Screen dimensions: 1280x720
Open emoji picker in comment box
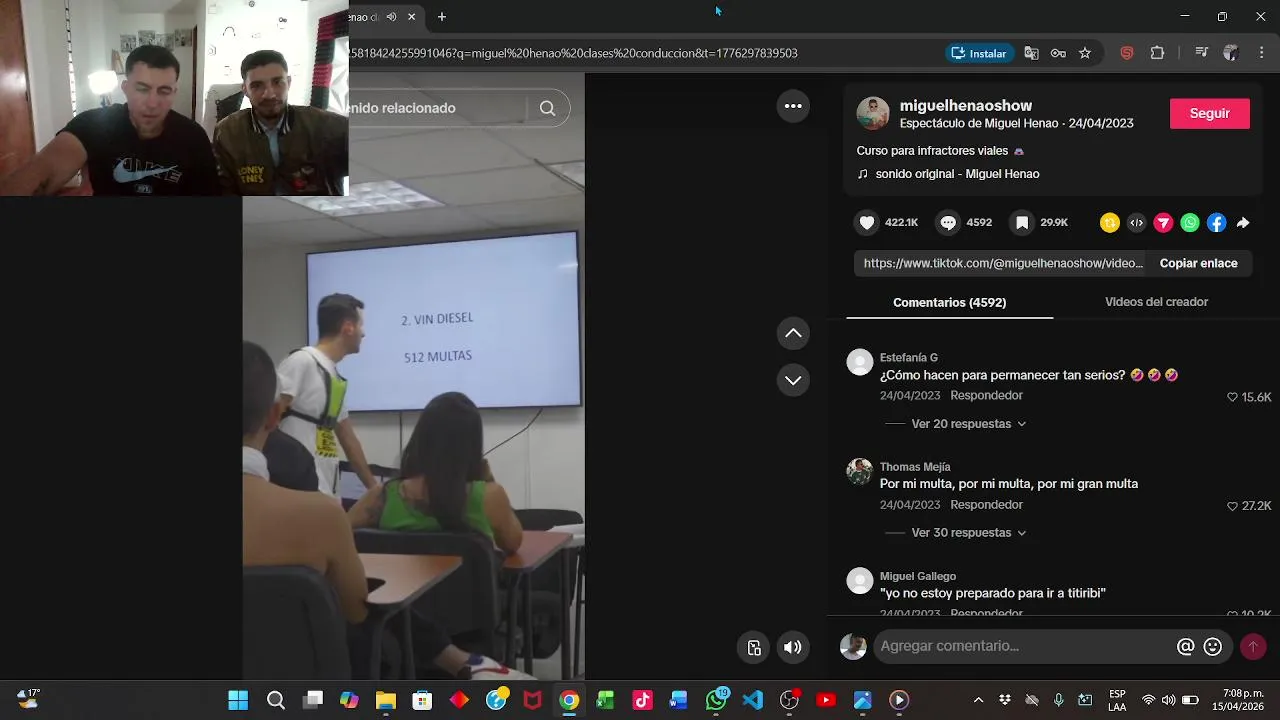[1213, 647]
